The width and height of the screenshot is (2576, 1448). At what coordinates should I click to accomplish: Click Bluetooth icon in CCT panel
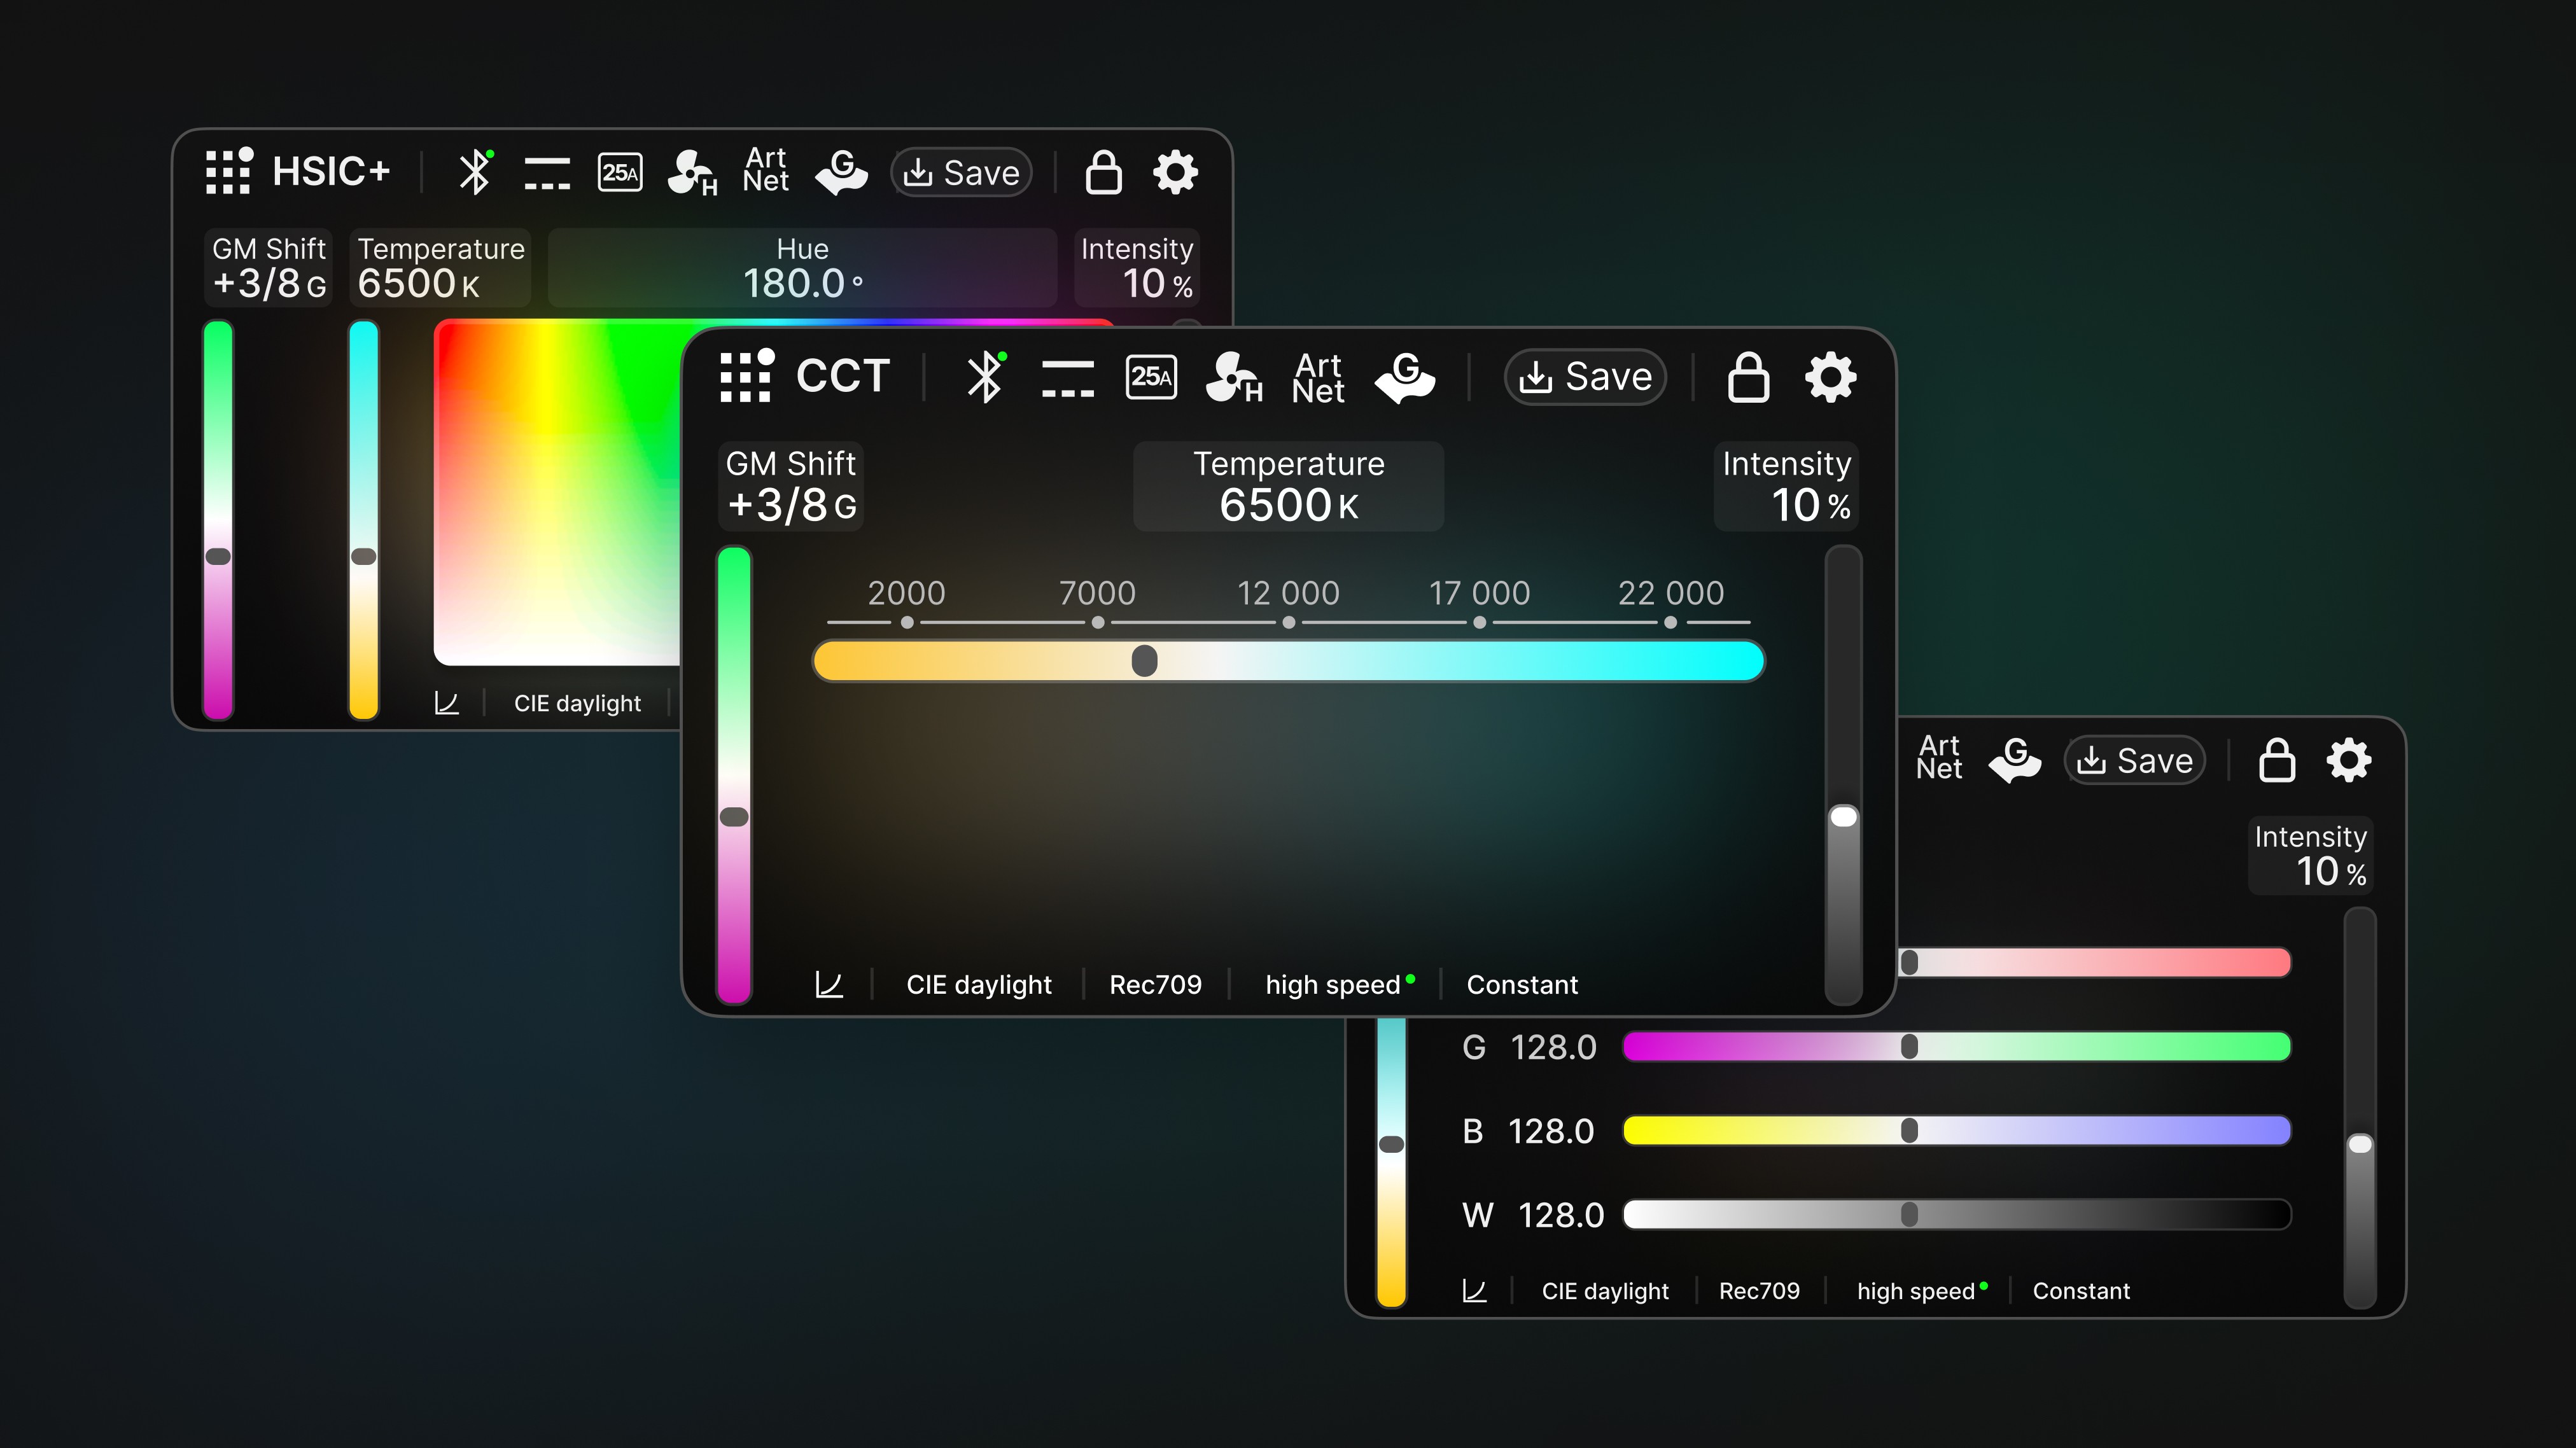[985, 376]
